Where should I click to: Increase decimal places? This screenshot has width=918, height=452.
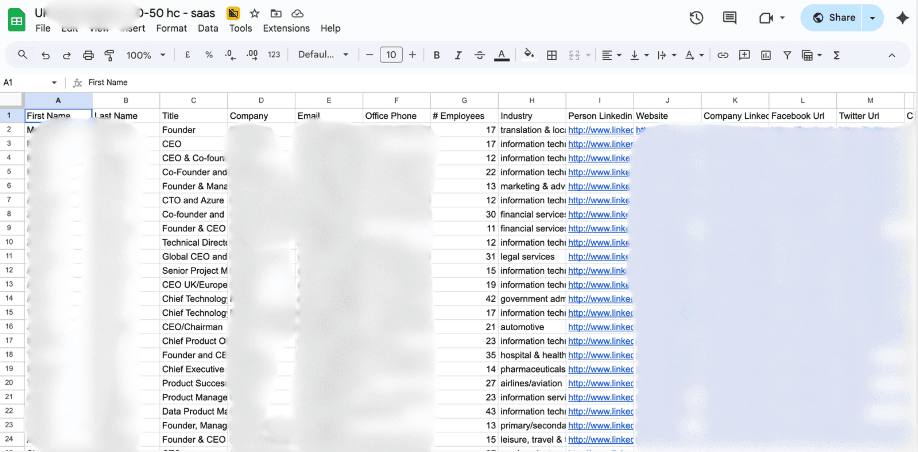pos(252,55)
